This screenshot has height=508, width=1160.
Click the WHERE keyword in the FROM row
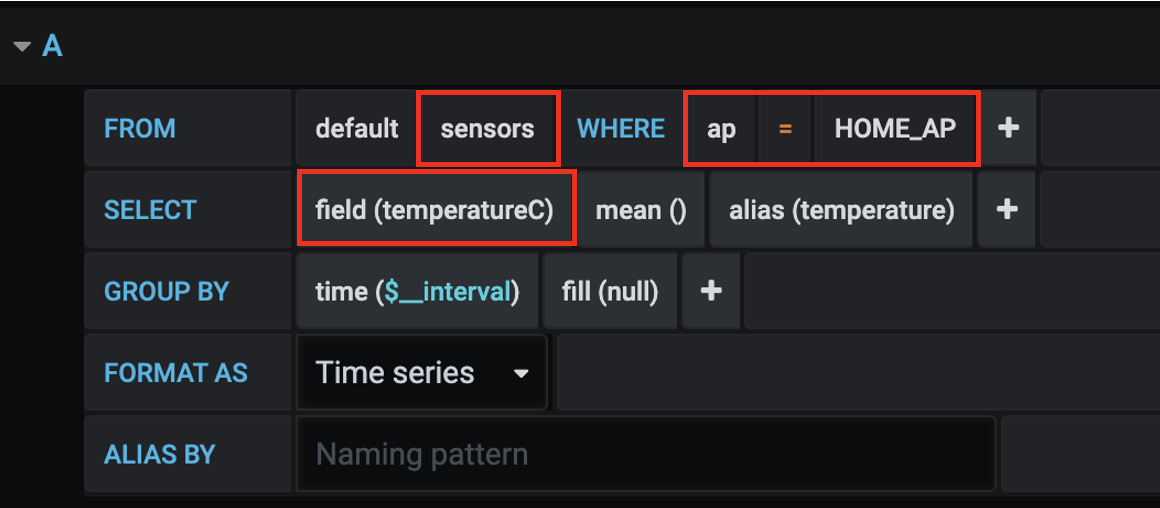click(621, 128)
